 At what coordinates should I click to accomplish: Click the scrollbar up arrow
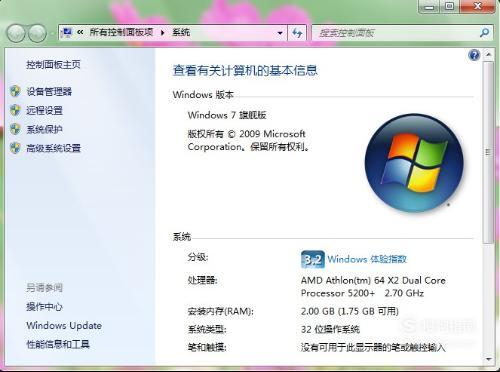(x=488, y=54)
